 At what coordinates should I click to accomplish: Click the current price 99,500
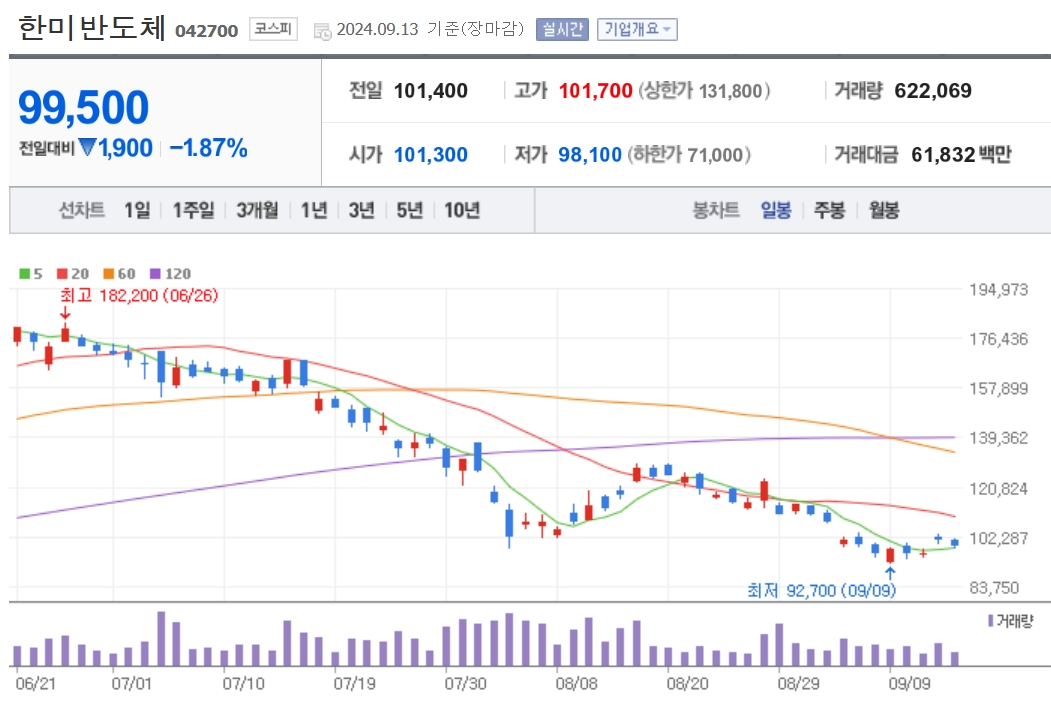tap(83, 107)
